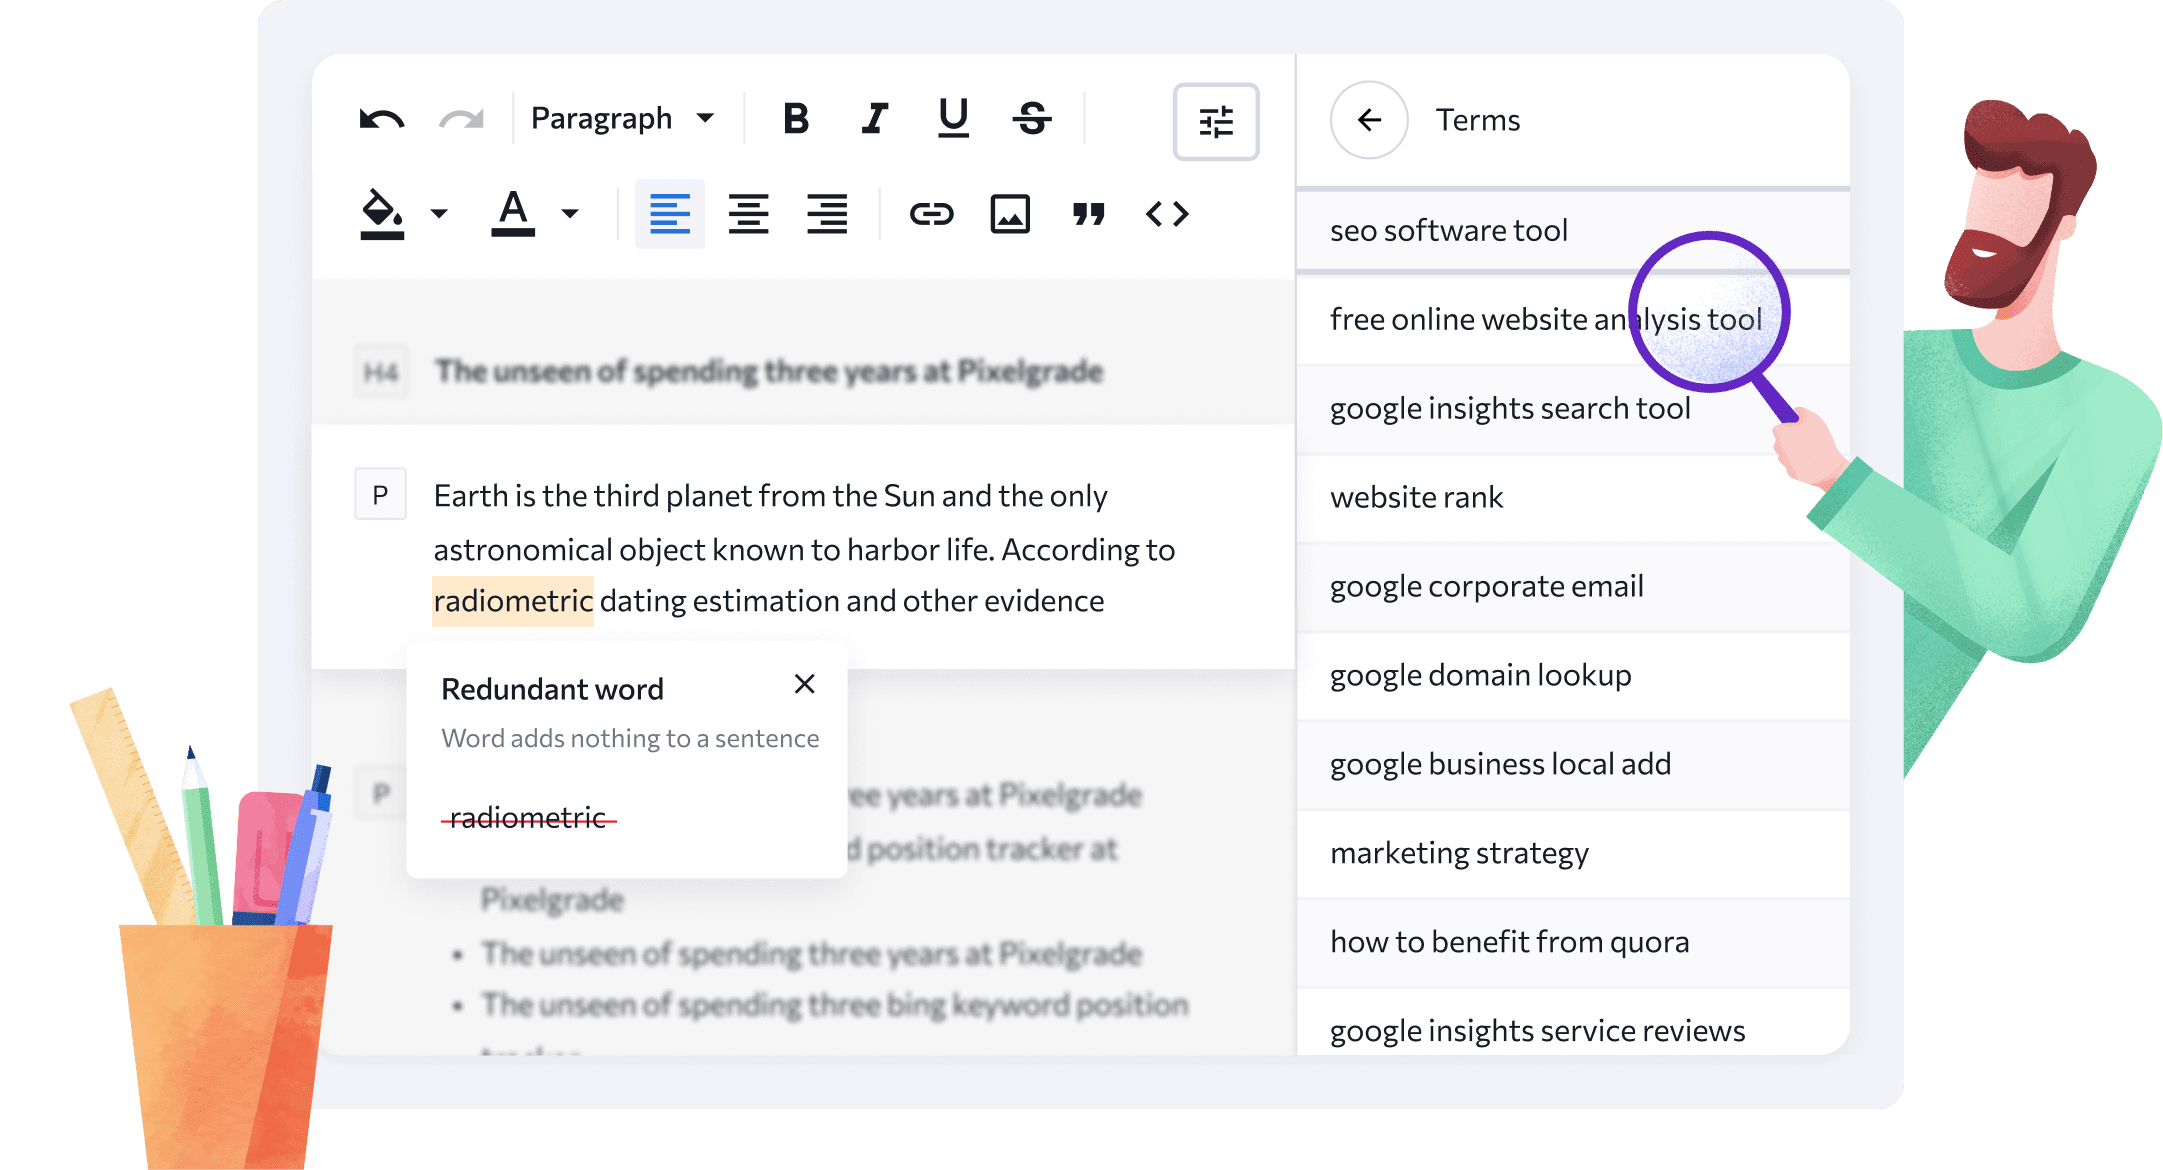This screenshot has height=1170, width=2163.
Task: Accept the struck-through radiometric suggestion
Action: coord(528,818)
